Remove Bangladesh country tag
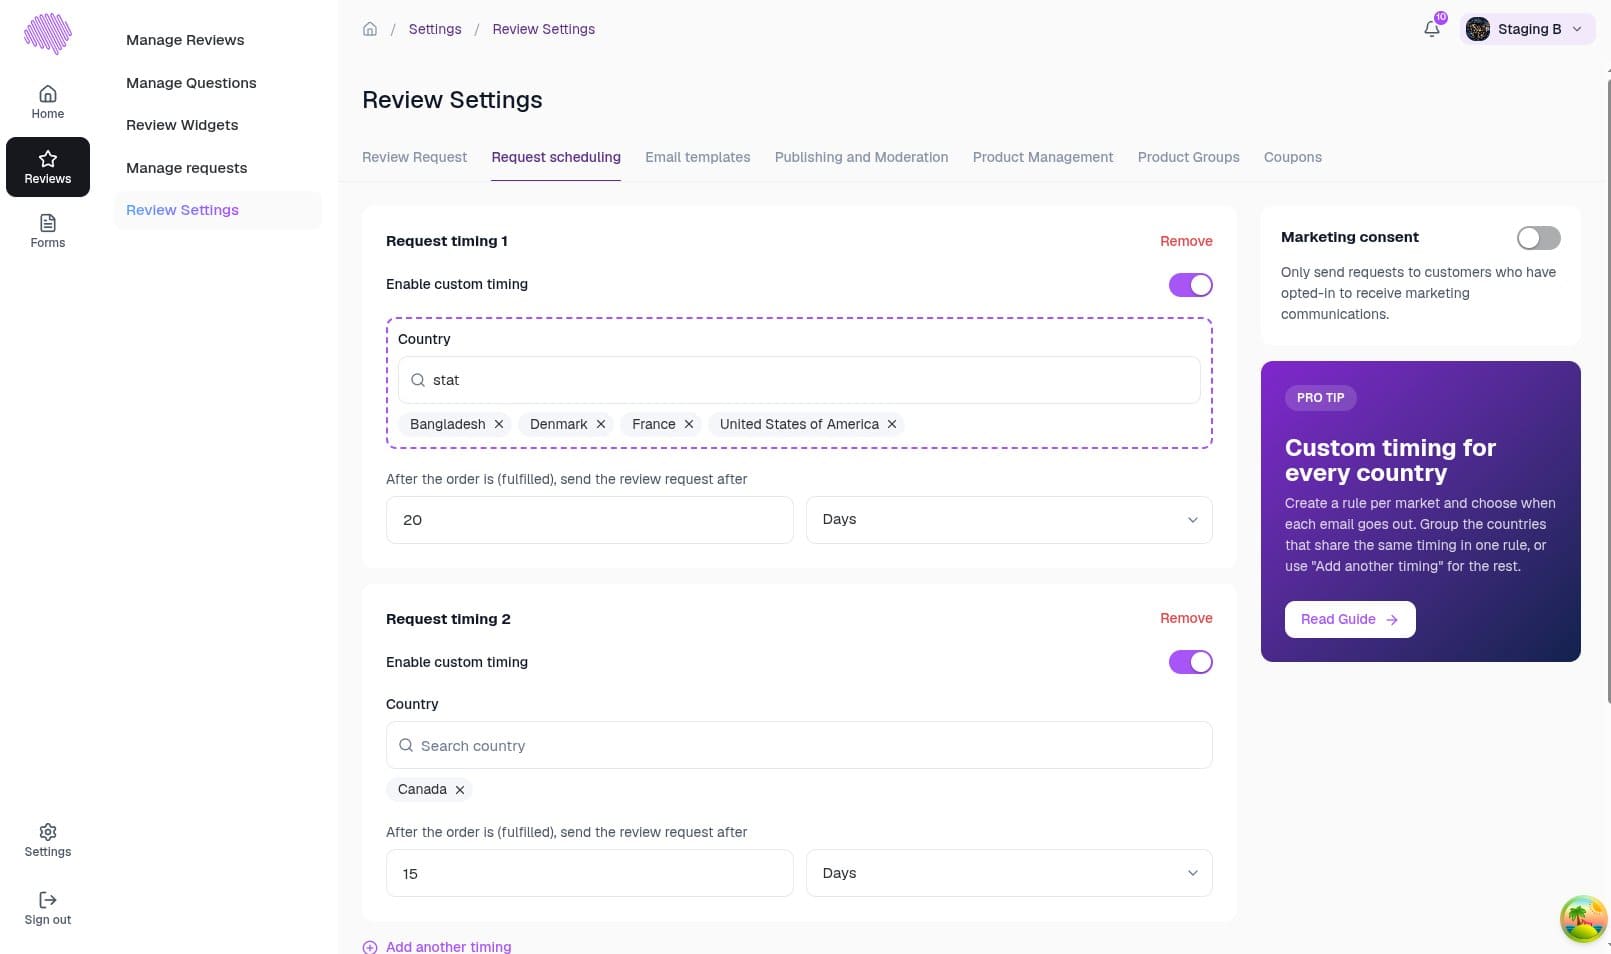The image size is (1611, 954). coord(499,424)
